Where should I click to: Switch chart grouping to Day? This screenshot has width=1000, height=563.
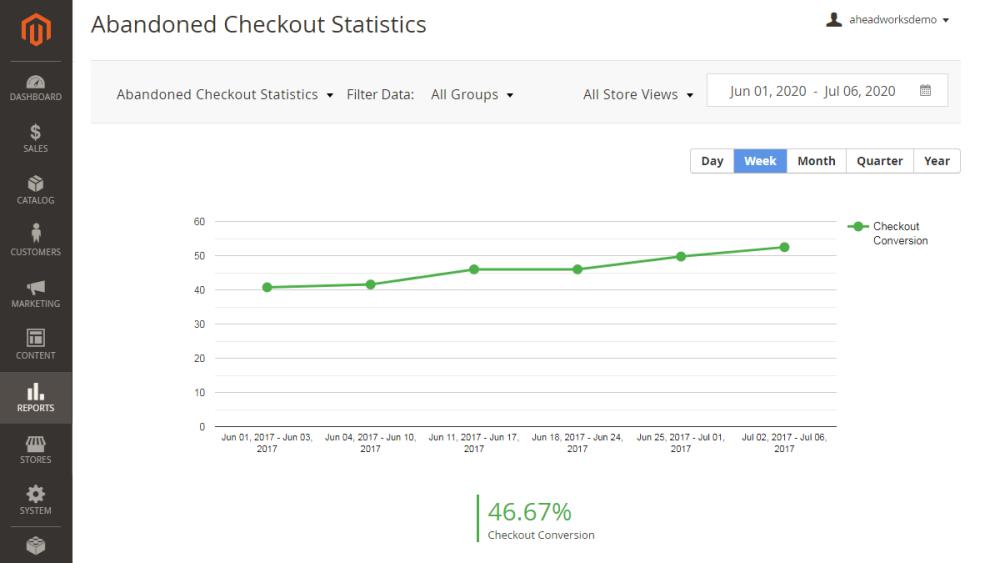(712, 161)
